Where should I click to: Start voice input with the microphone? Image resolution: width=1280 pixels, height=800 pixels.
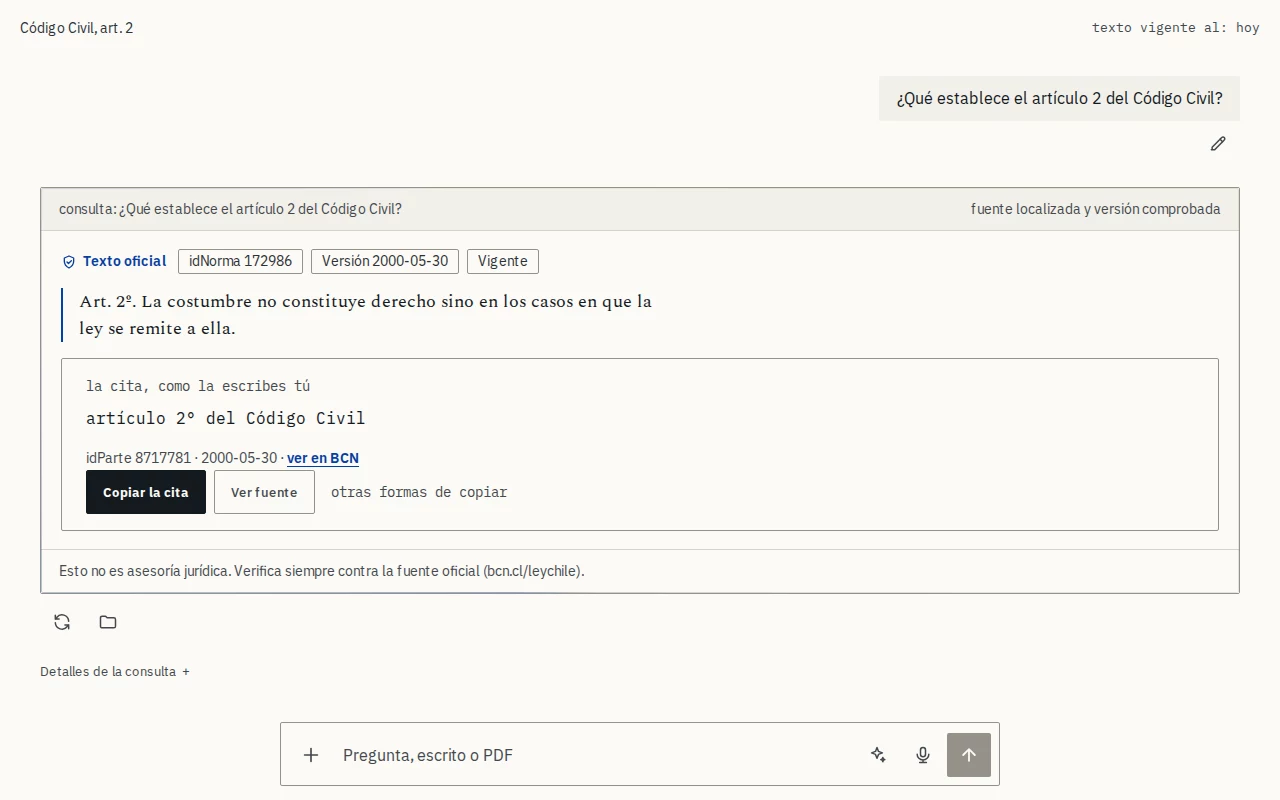click(x=923, y=755)
